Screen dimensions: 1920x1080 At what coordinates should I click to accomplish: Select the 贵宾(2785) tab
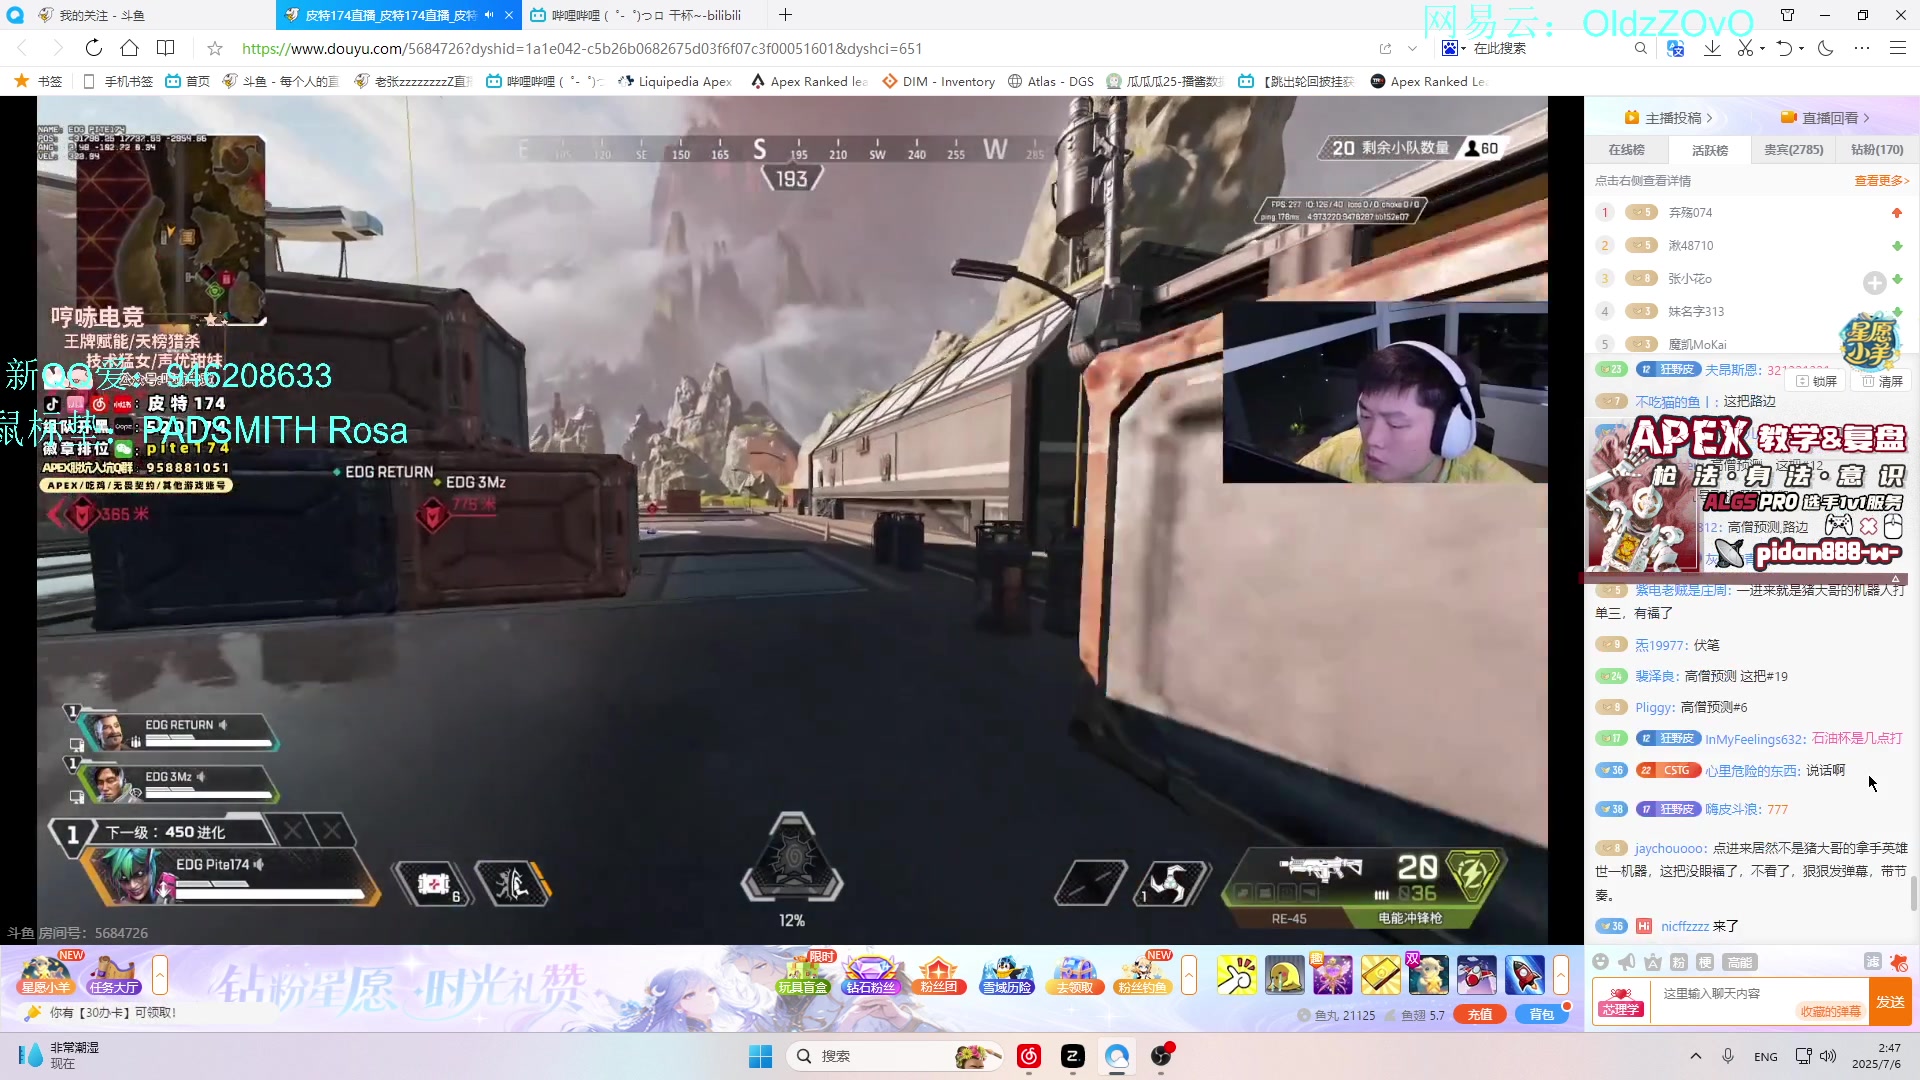pyautogui.click(x=1793, y=150)
